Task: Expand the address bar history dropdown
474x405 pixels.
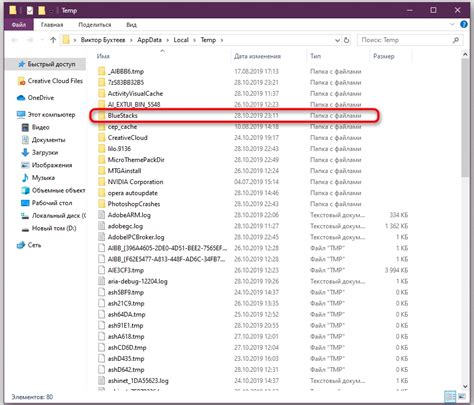Action: tap(337, 40)
